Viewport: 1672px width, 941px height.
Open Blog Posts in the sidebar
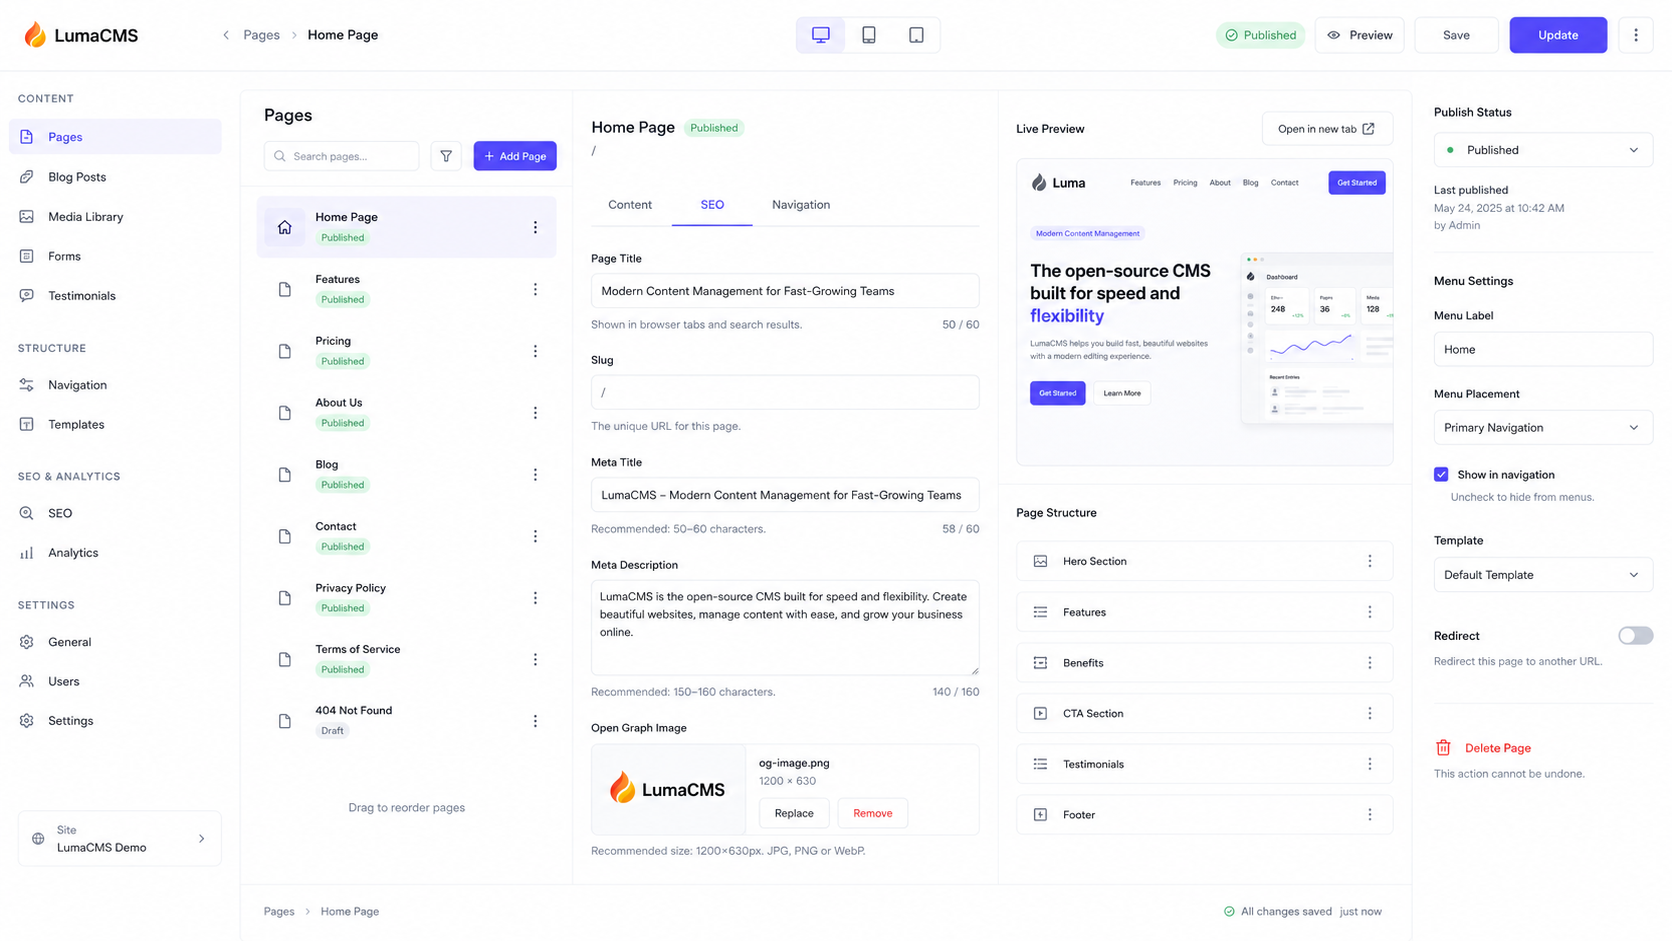click(x=115, y=177)
